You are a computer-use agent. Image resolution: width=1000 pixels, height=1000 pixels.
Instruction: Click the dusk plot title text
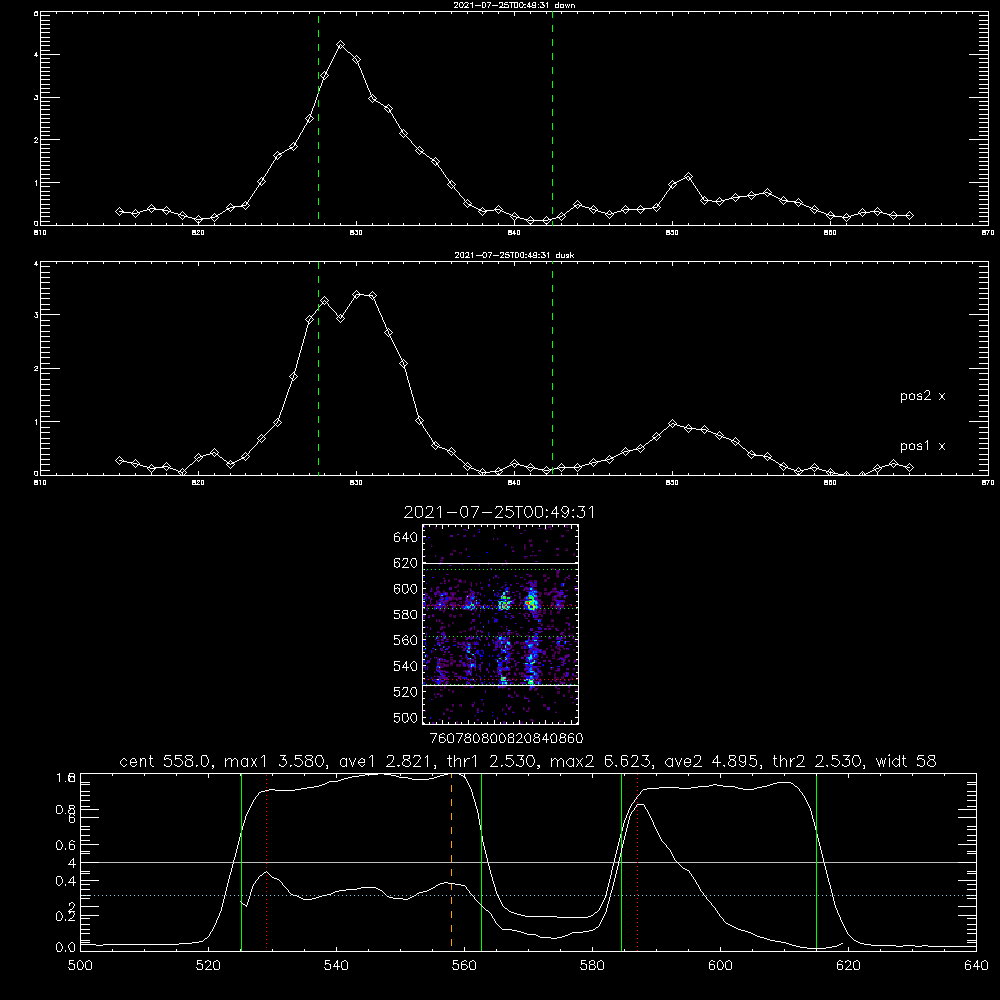tap(514, 255)
